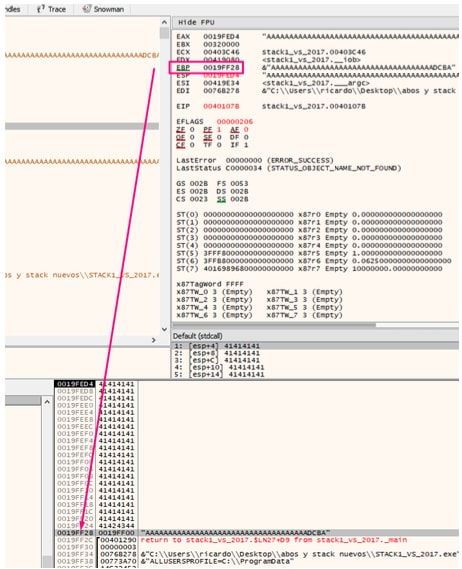
Task: Select the EBP register value 0019FF28
Action: coord(221,68)
